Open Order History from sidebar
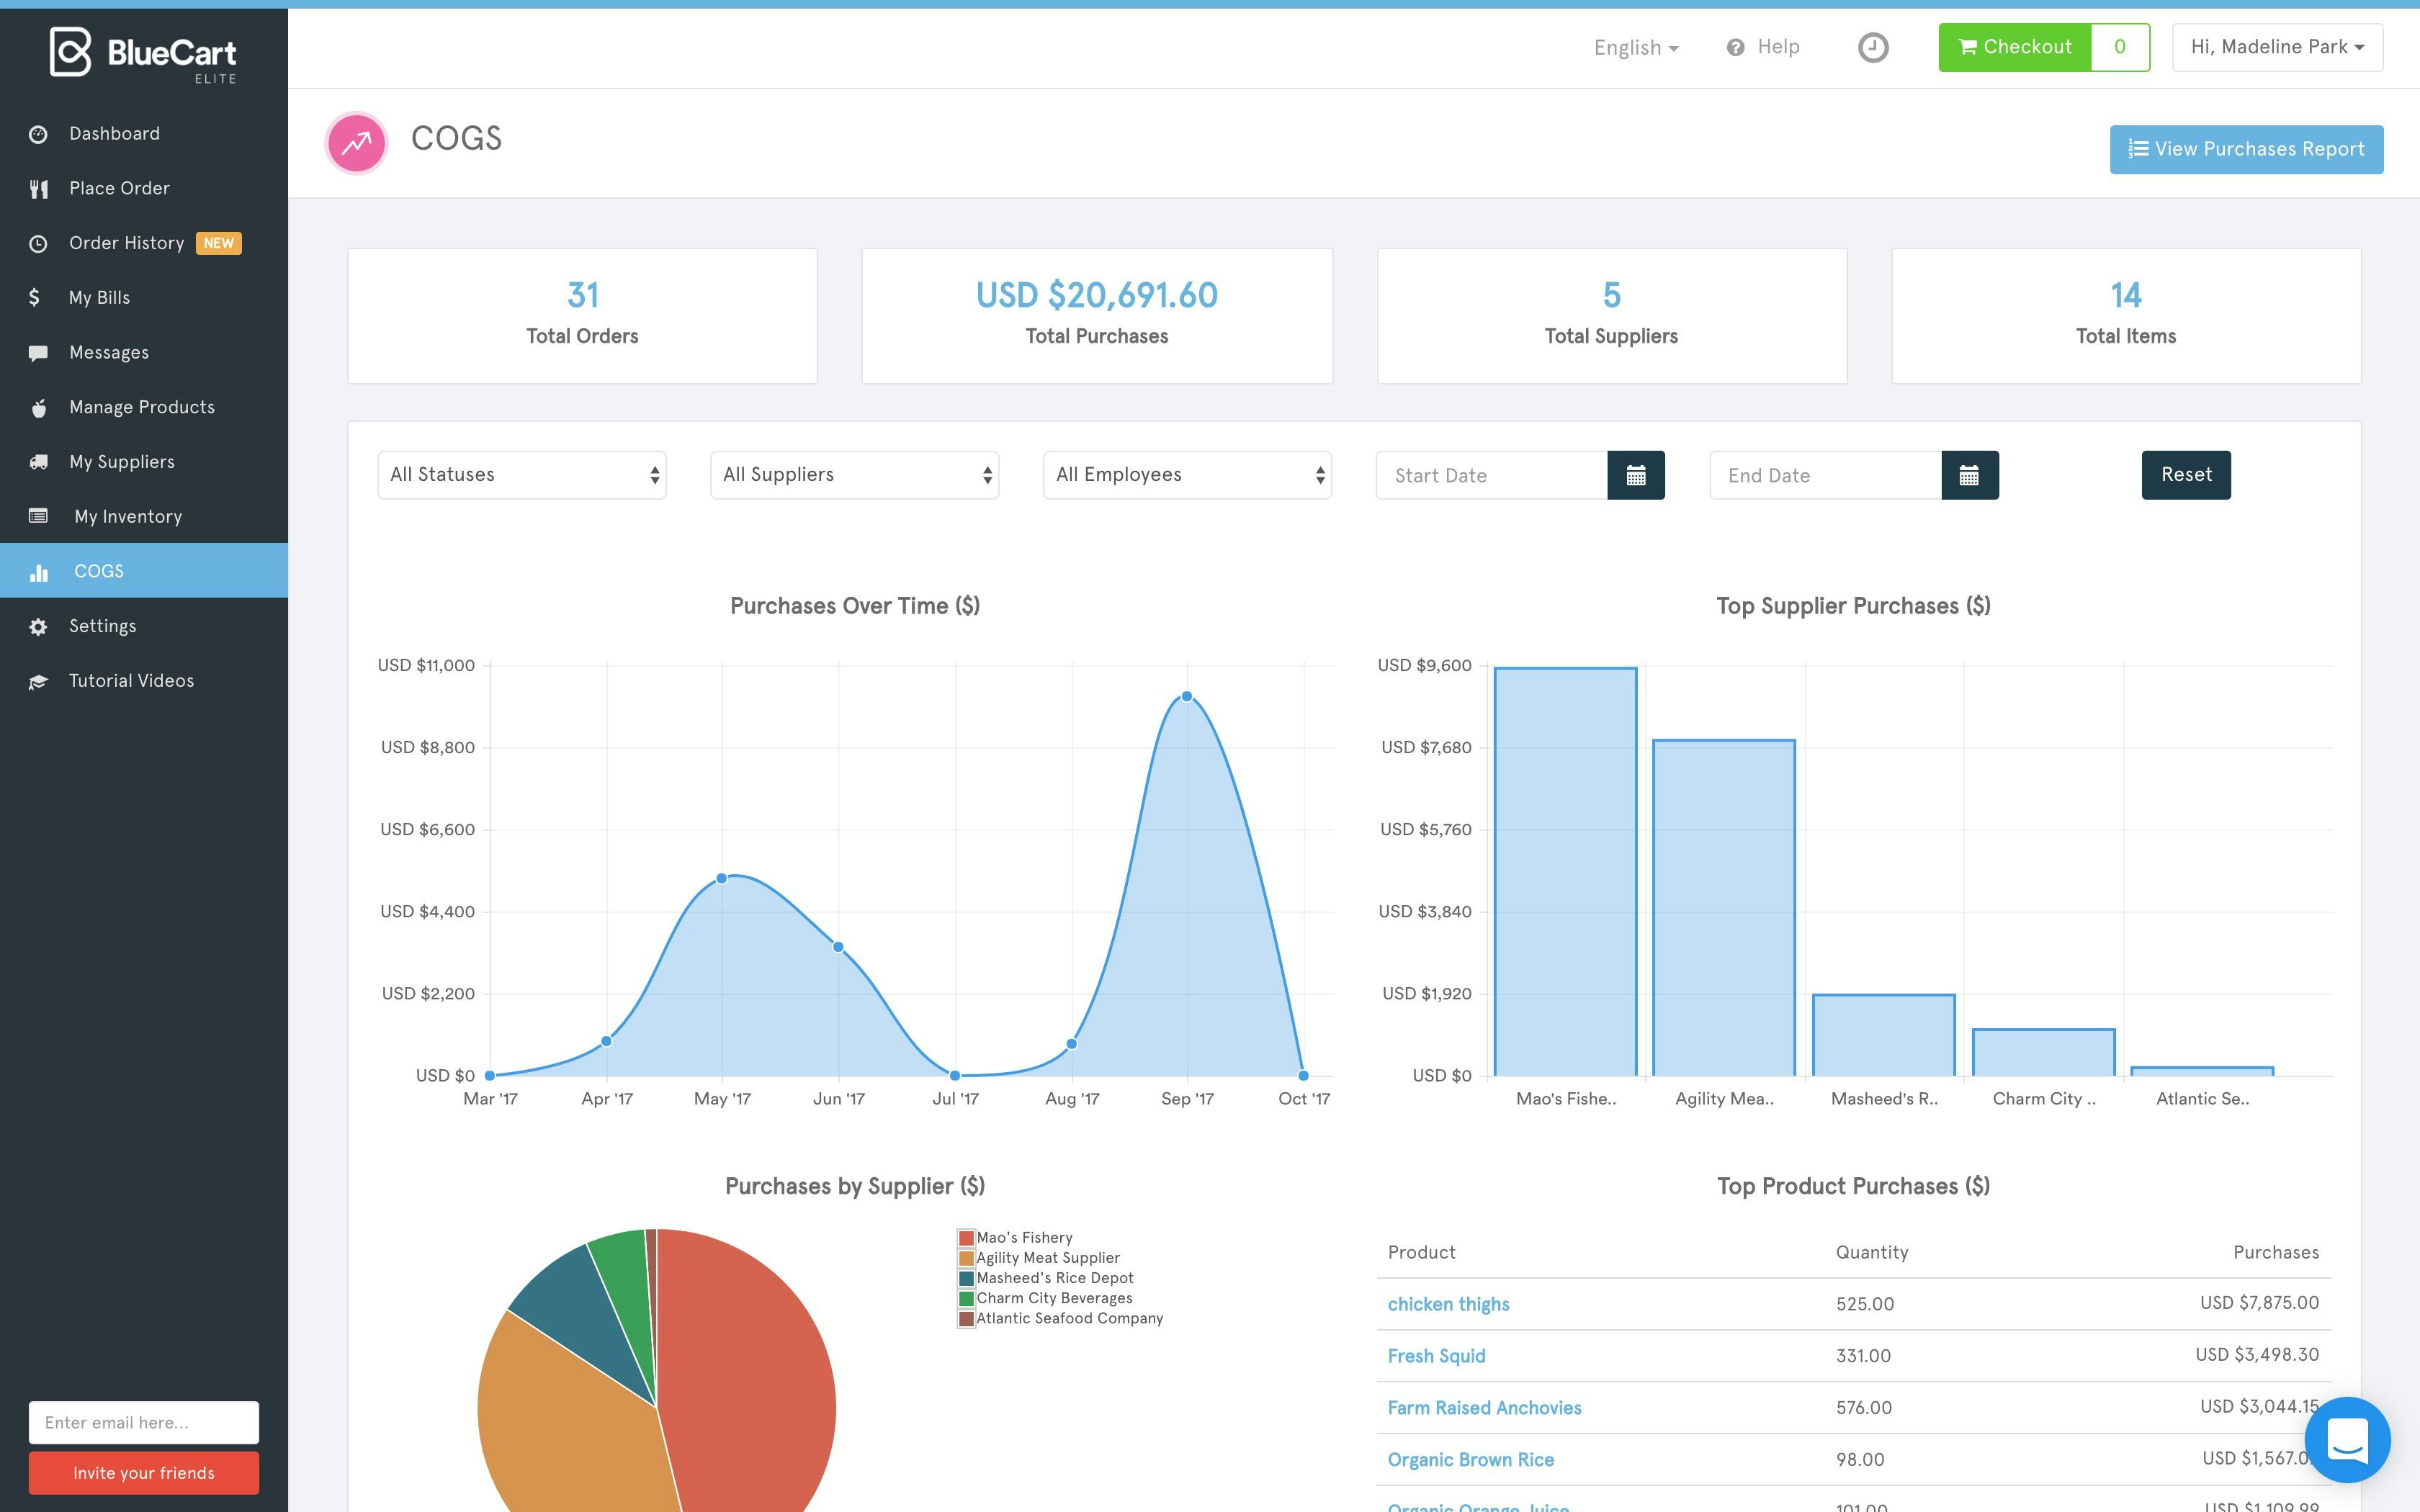Viewport: 2420px width, 1512px height. (126, 243)
